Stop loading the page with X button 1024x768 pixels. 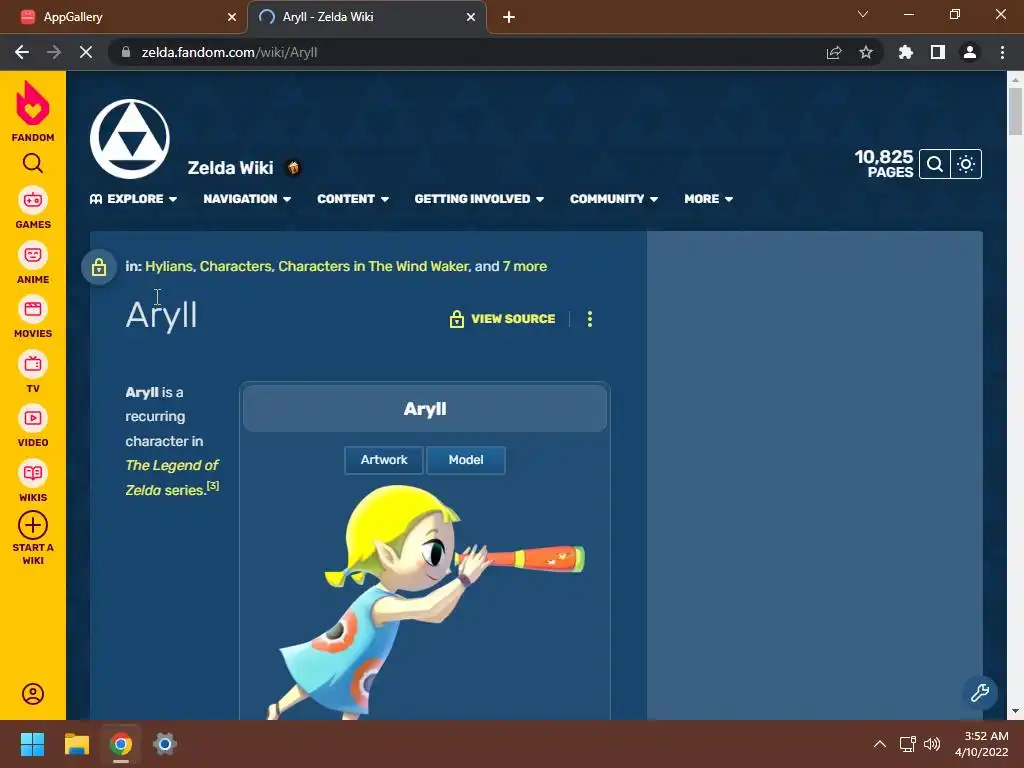pos(86,52)
